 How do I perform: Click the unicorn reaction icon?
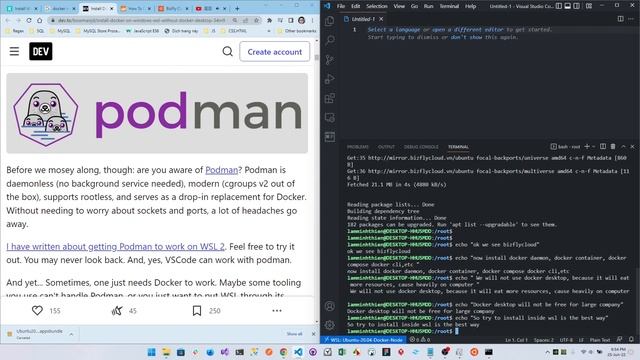tap(117, 311)
